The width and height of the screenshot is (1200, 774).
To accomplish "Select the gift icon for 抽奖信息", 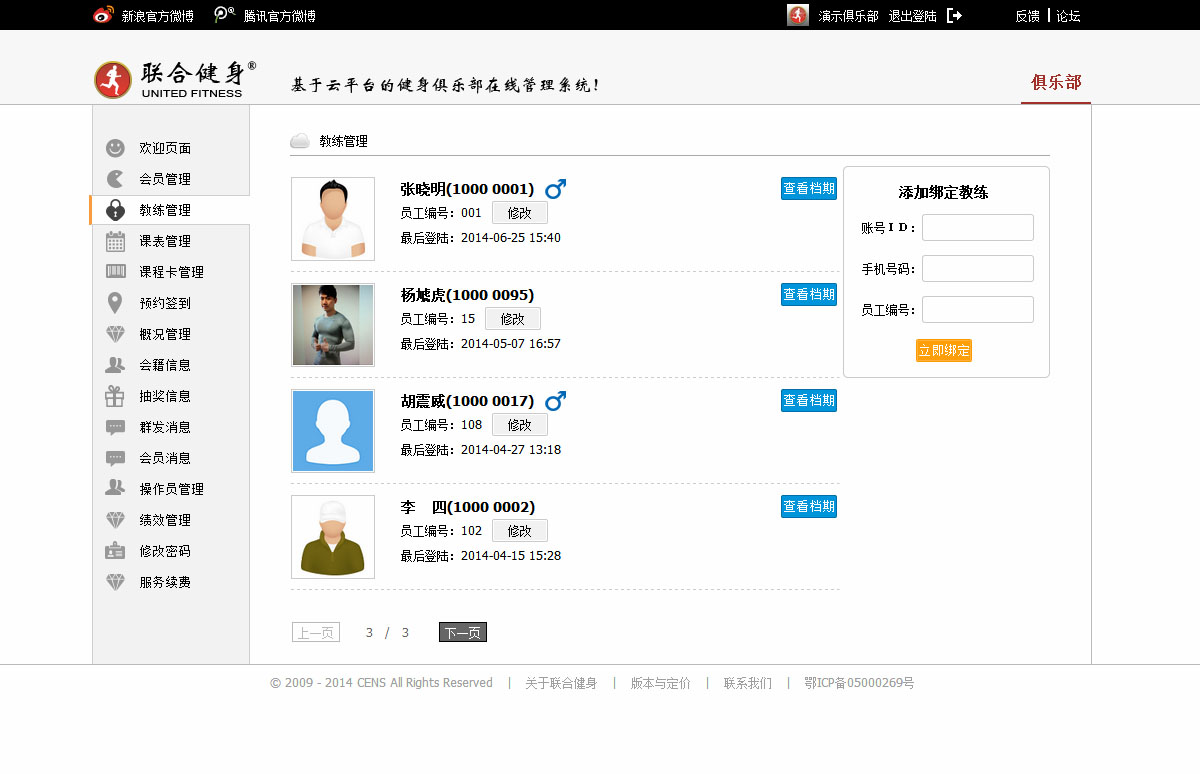I will click(116, 396).
